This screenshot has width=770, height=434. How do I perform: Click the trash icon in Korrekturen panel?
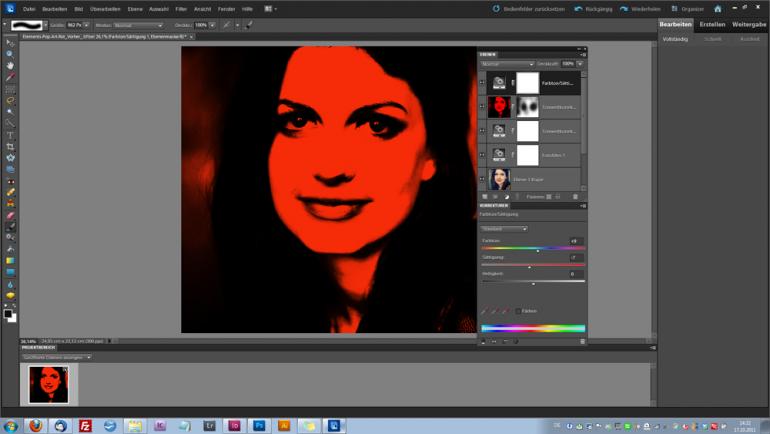click(x=582, y=342)
